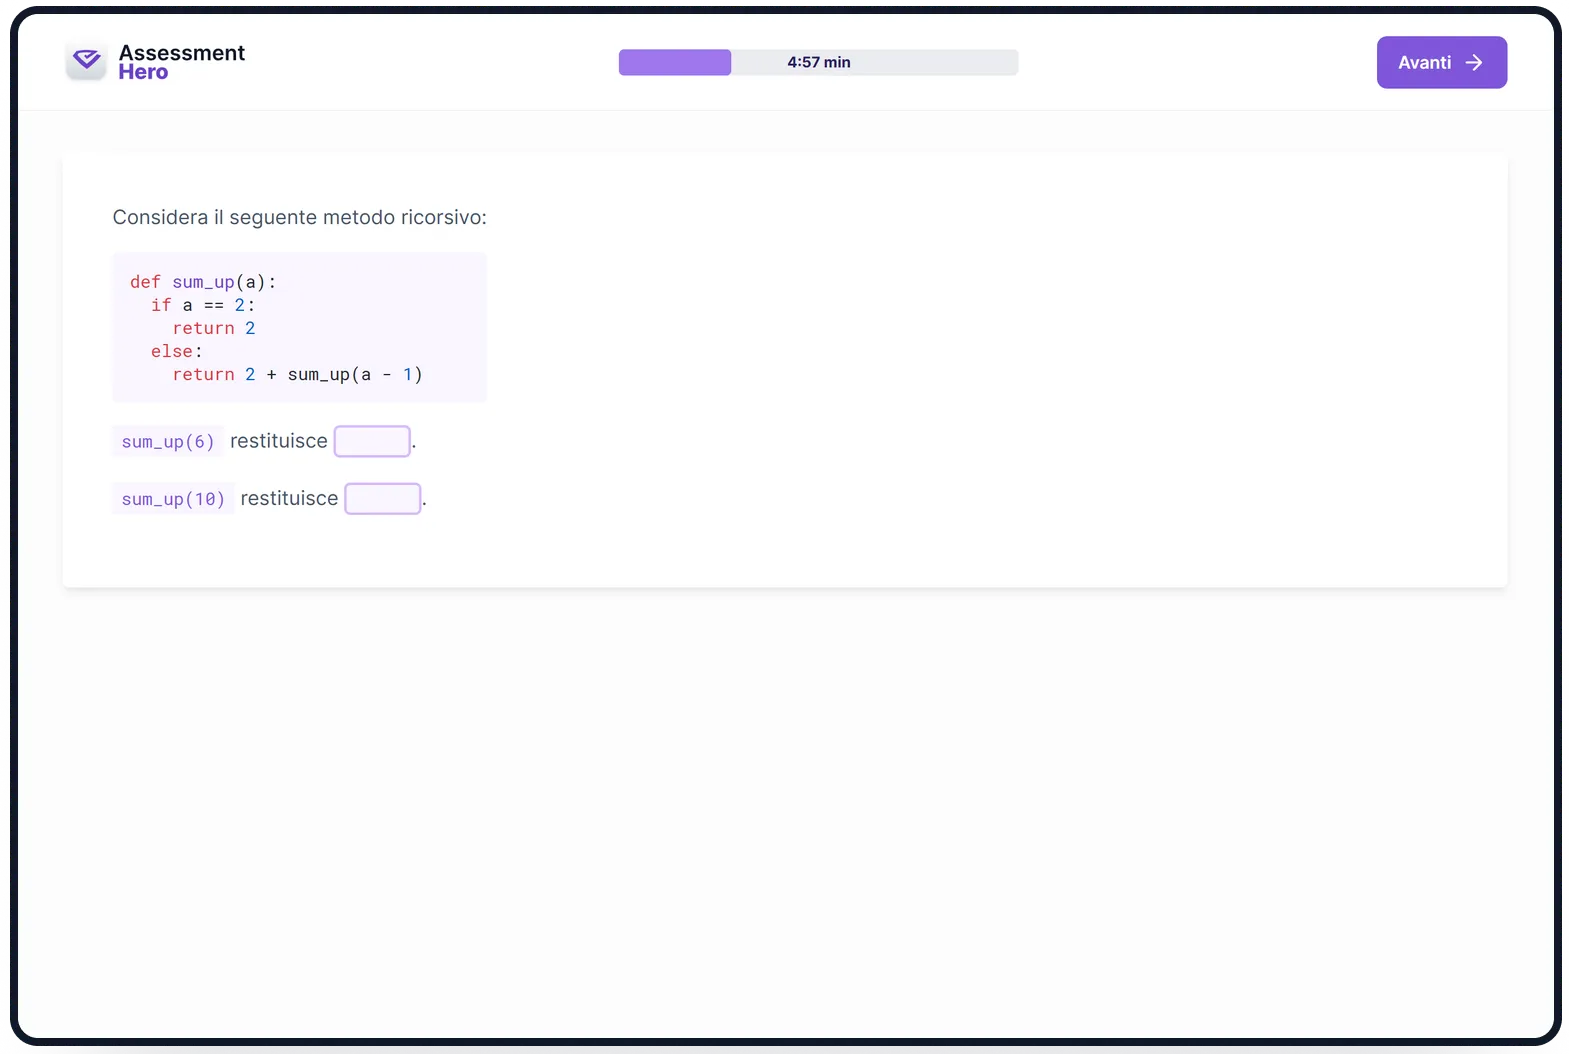Click the 'else:' code line

pos(176,351)
